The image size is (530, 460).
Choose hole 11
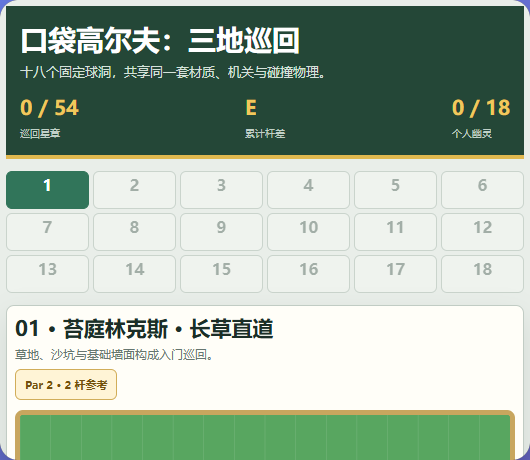coord(395,232)
